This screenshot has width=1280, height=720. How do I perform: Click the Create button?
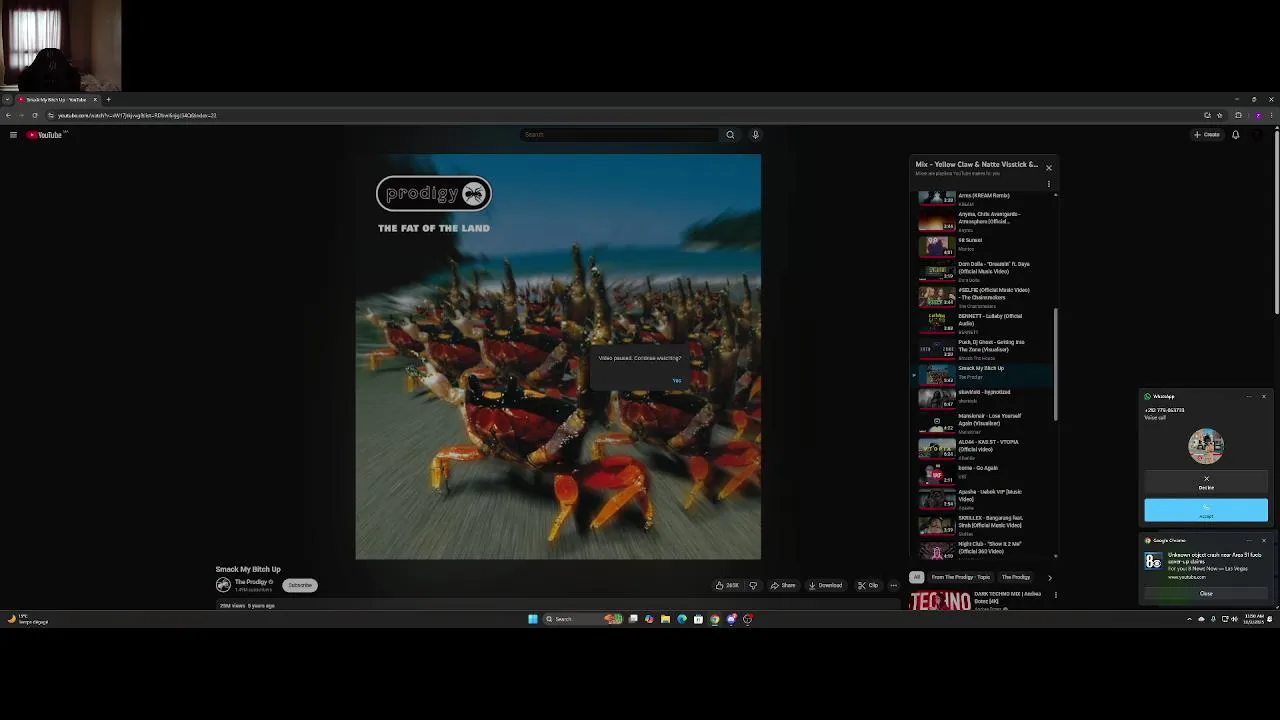pos(1206,135)
